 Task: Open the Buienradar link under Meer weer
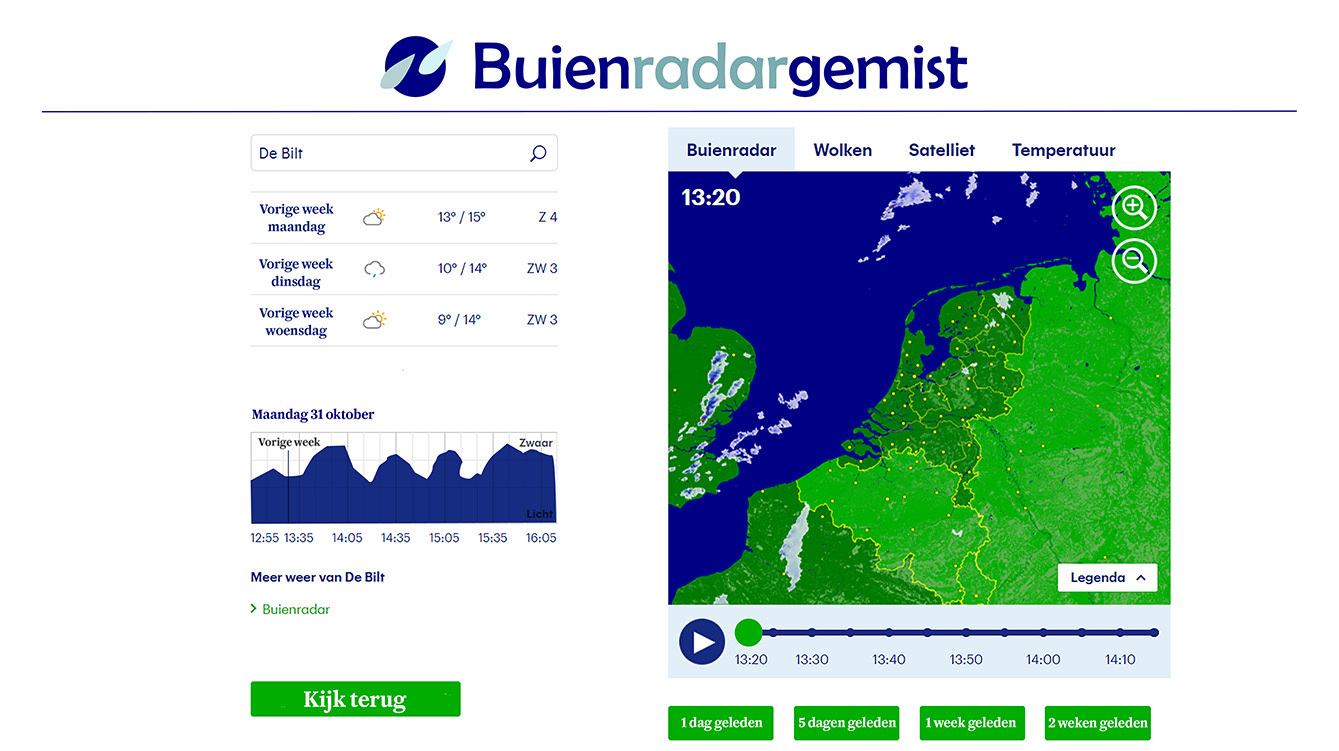pyautogui.click(x=296, y=609)
